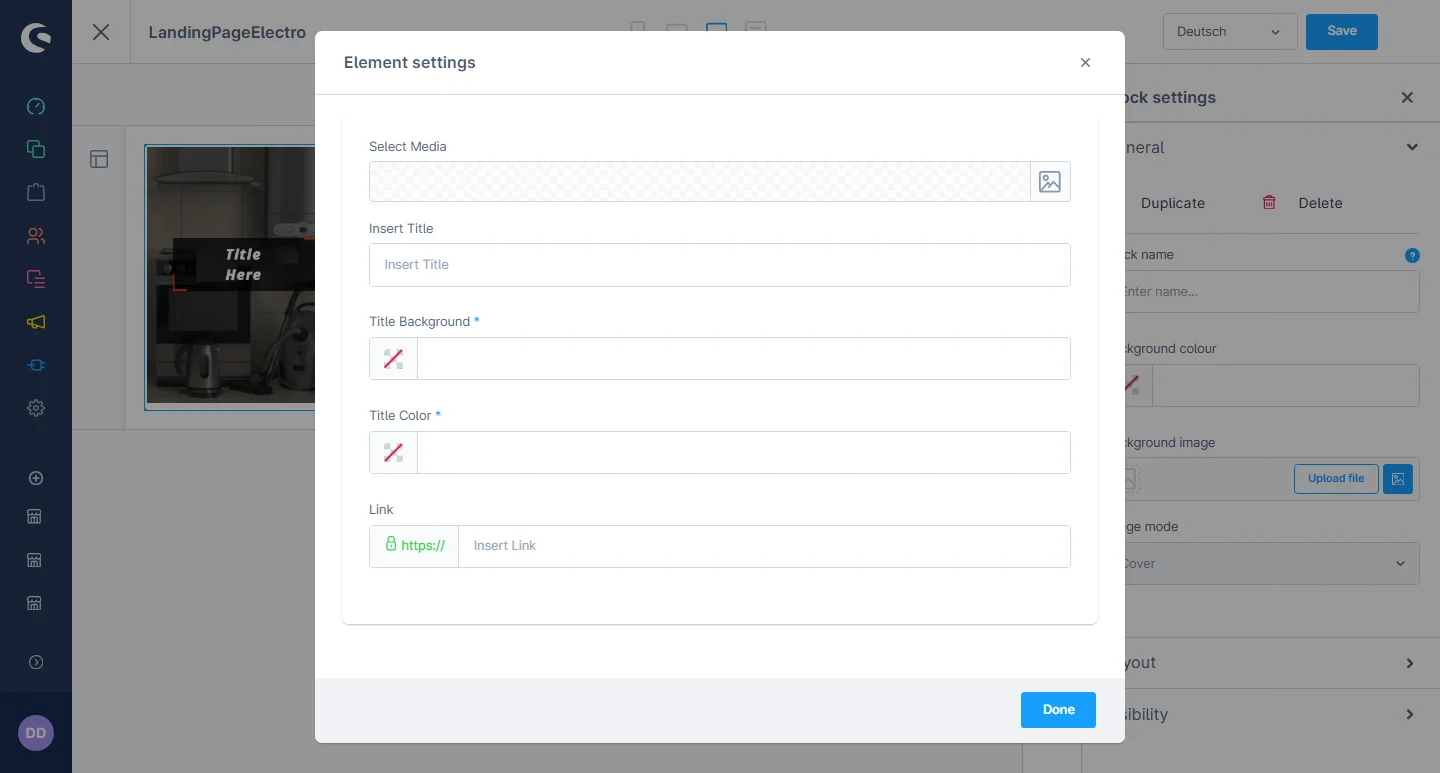1440x773 pixels.
Task: Open the Marketing megaphone icon in sidebar
Action: 36,322
